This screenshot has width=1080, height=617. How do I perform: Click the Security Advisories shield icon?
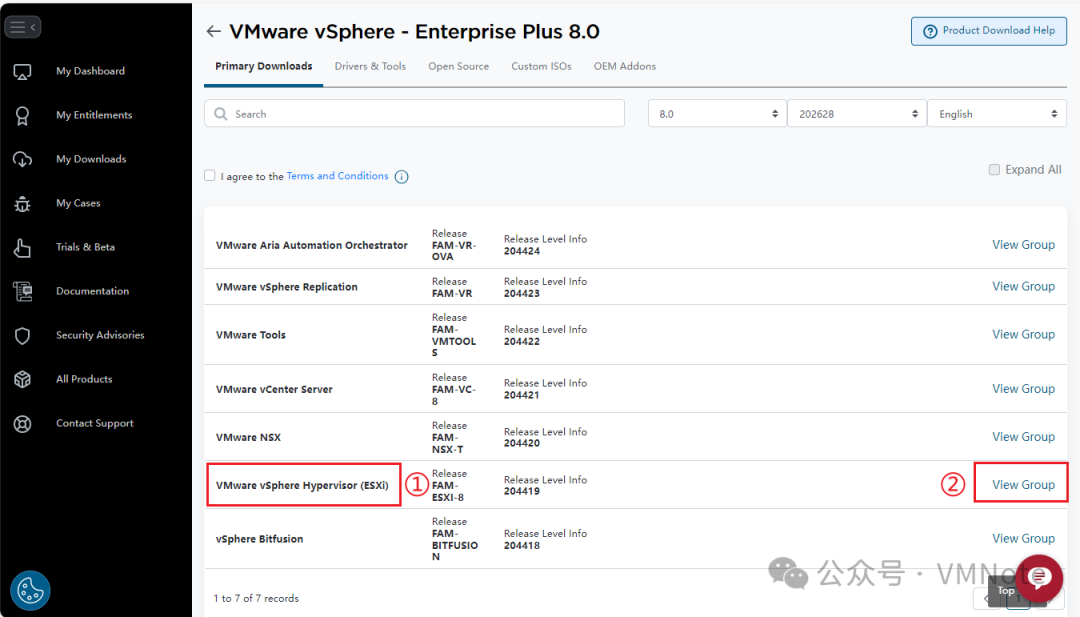22,335
